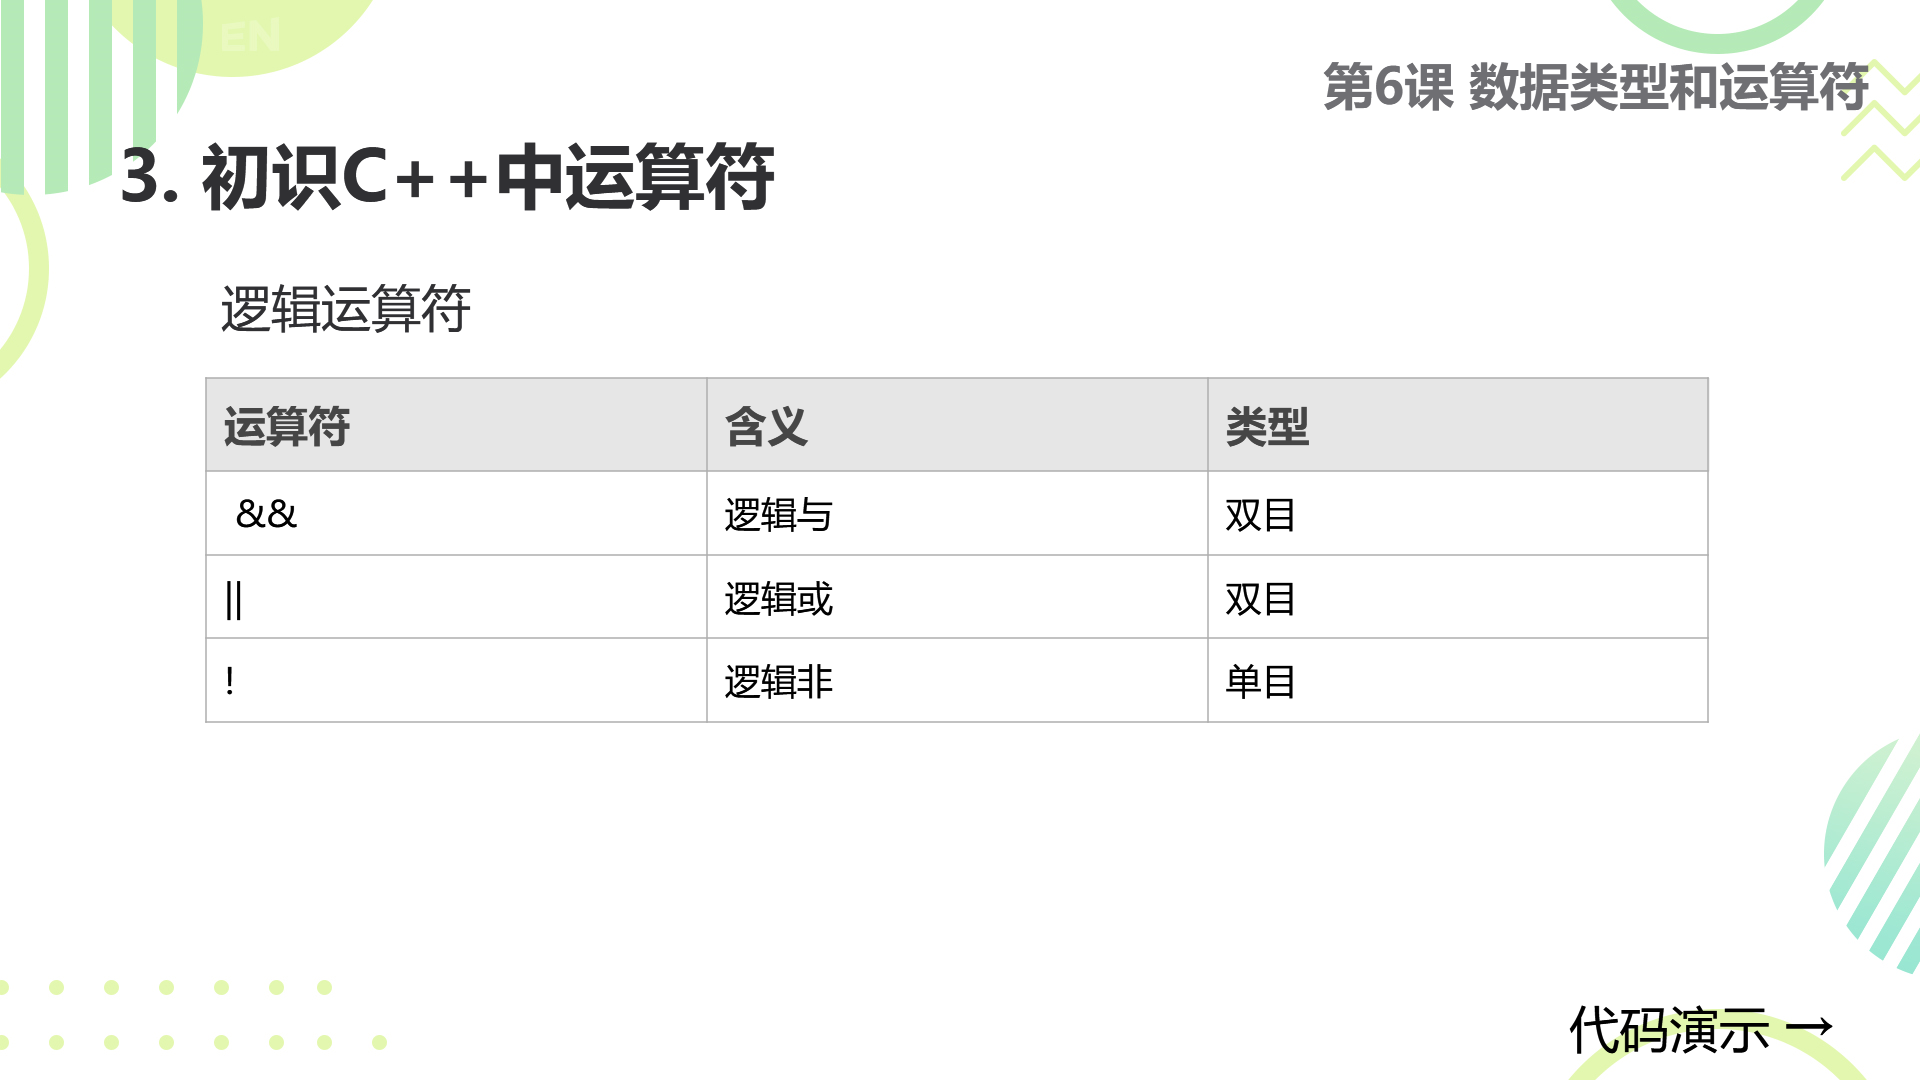Viewport: 1920px width, 1080px height.
Task: Click the 第6课 数据类型和运算符 header
Action: (1595, 87)
